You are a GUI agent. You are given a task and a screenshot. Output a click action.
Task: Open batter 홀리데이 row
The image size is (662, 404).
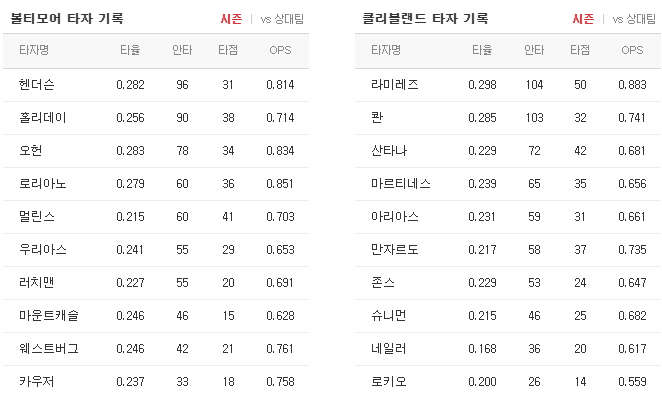point(156,118)
